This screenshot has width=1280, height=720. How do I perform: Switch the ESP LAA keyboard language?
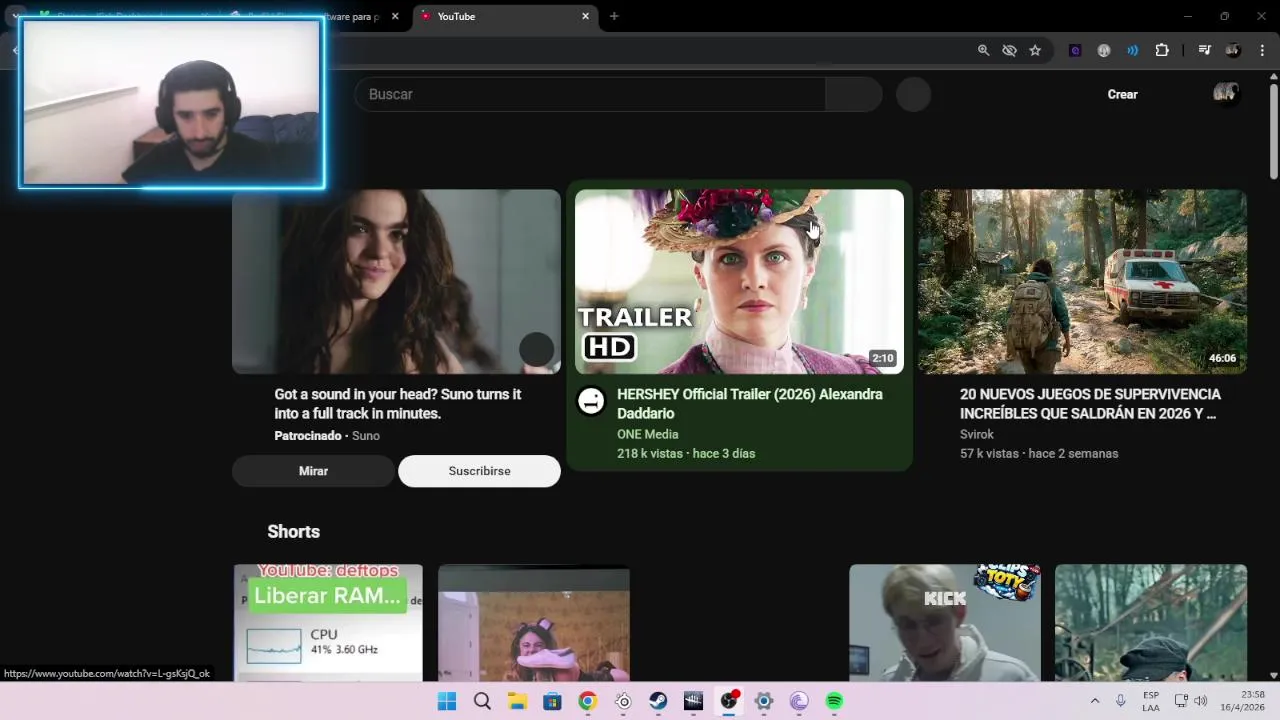pyautogui.click(x=1151, y=701)
